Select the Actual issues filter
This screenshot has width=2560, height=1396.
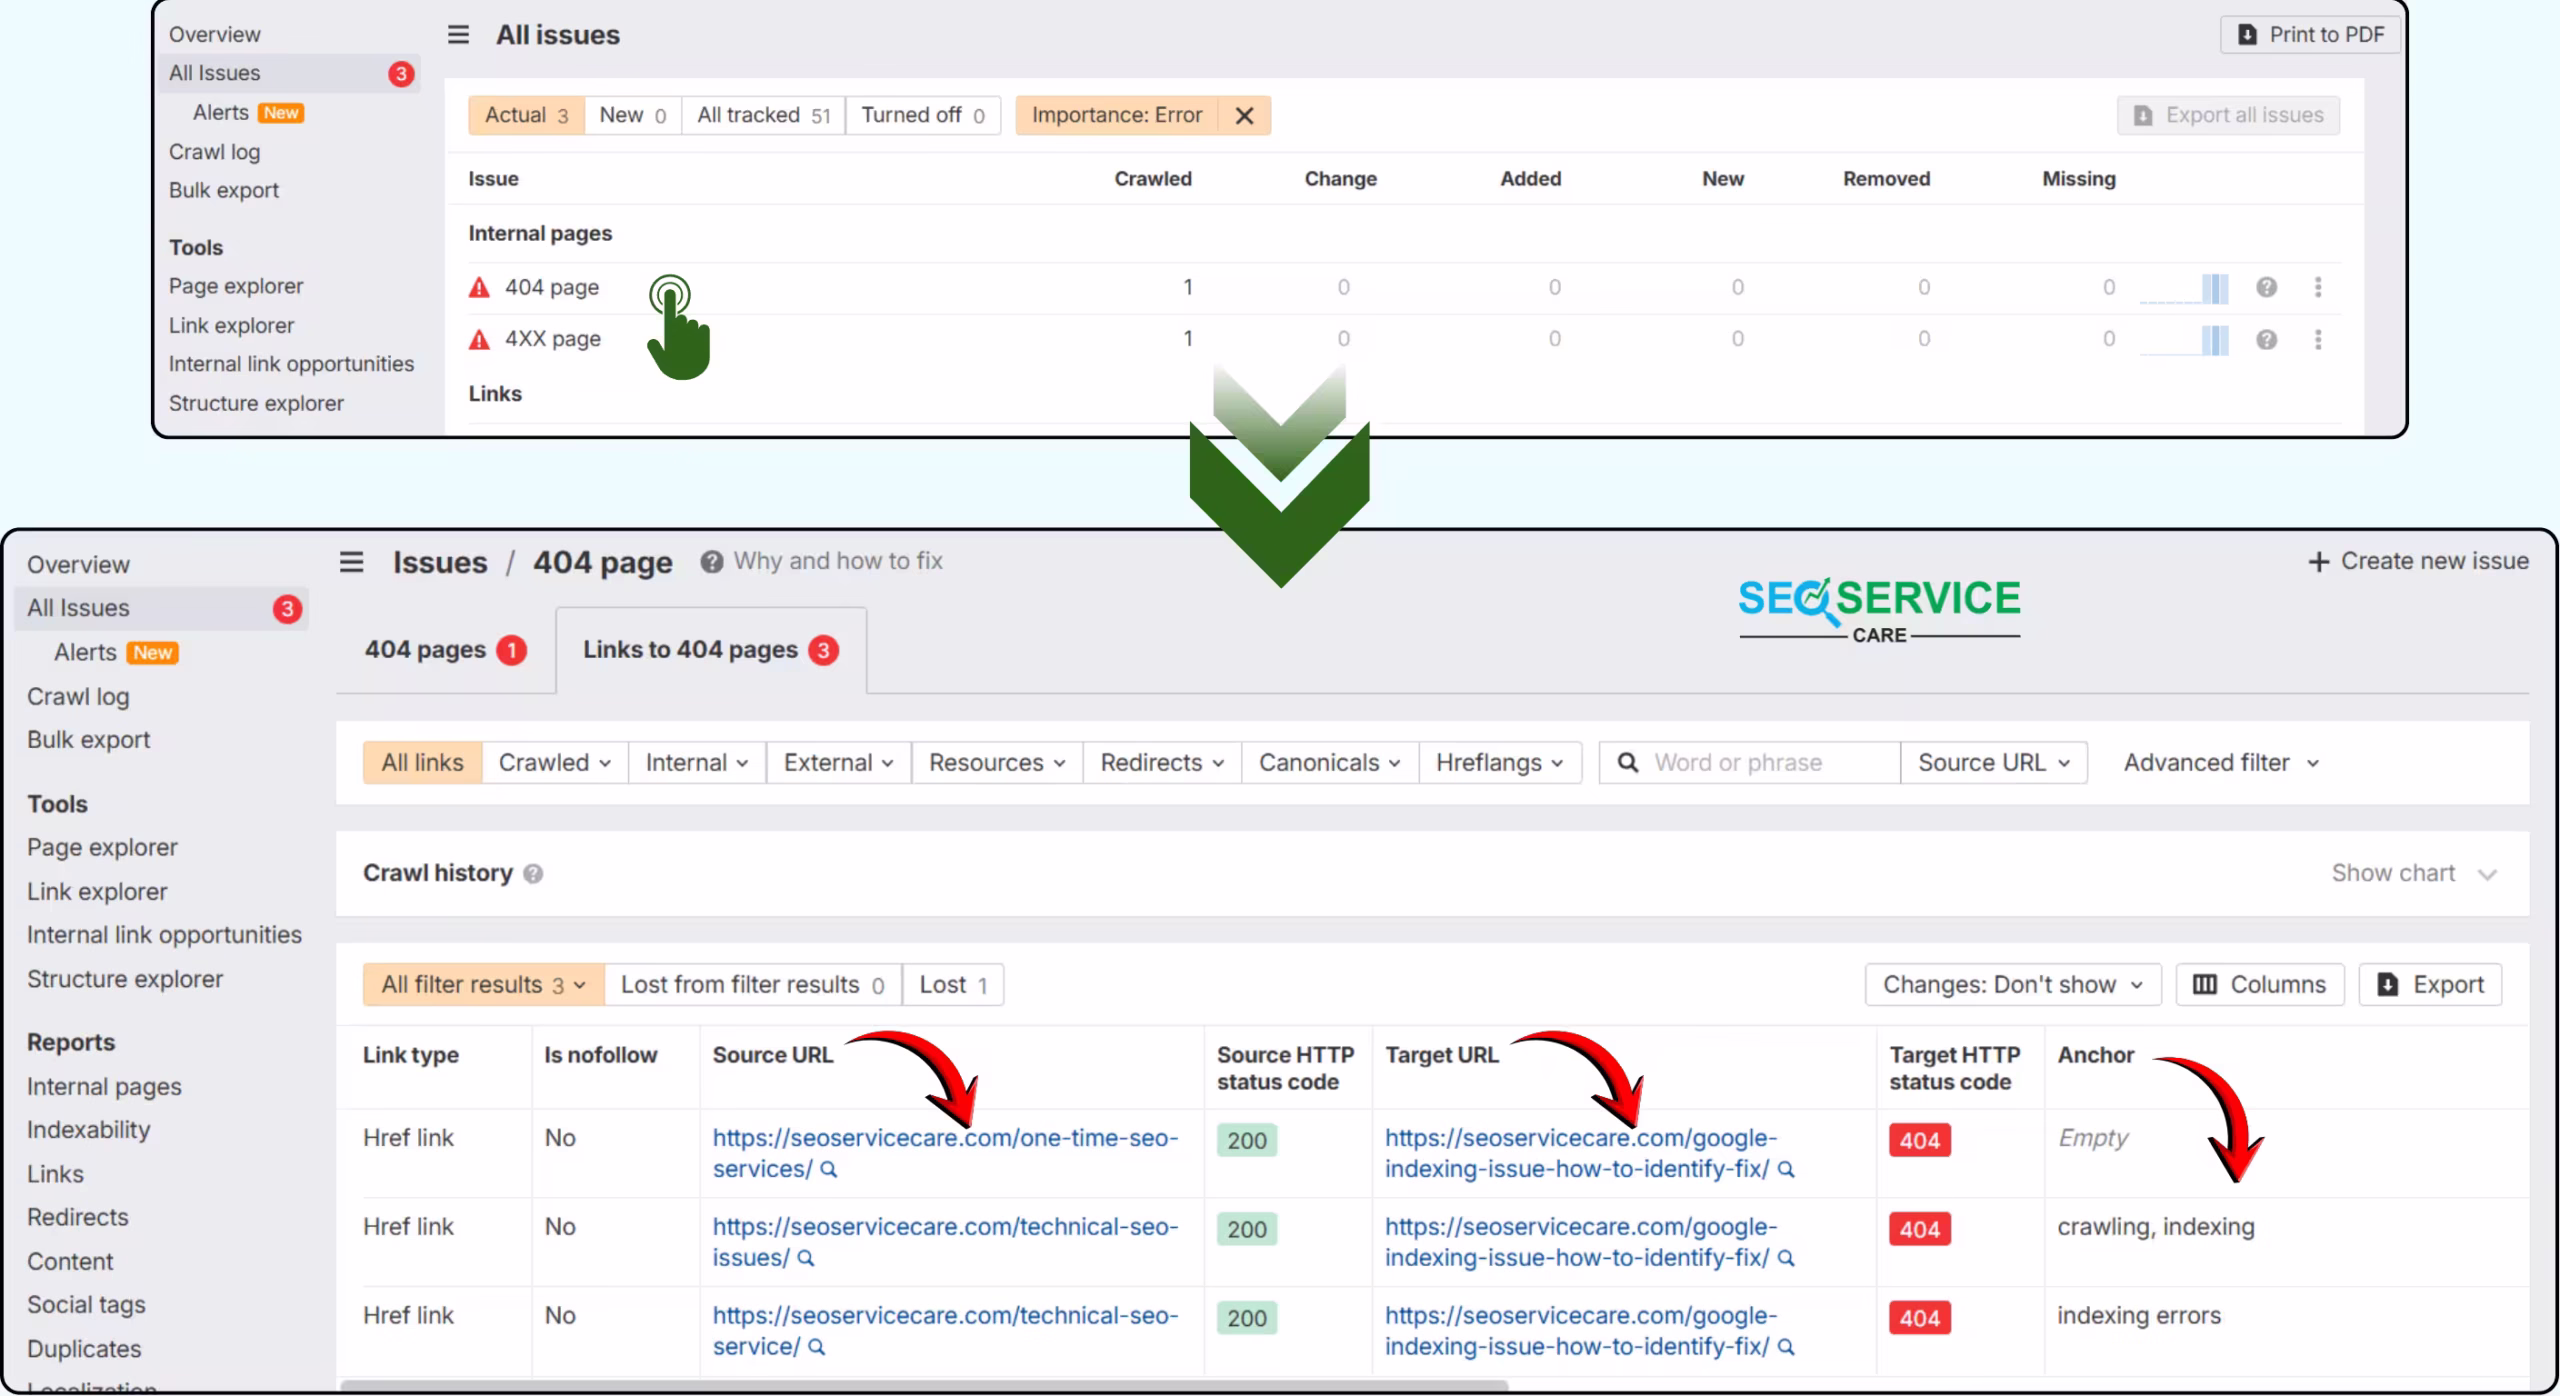click(x=524, y=114)
